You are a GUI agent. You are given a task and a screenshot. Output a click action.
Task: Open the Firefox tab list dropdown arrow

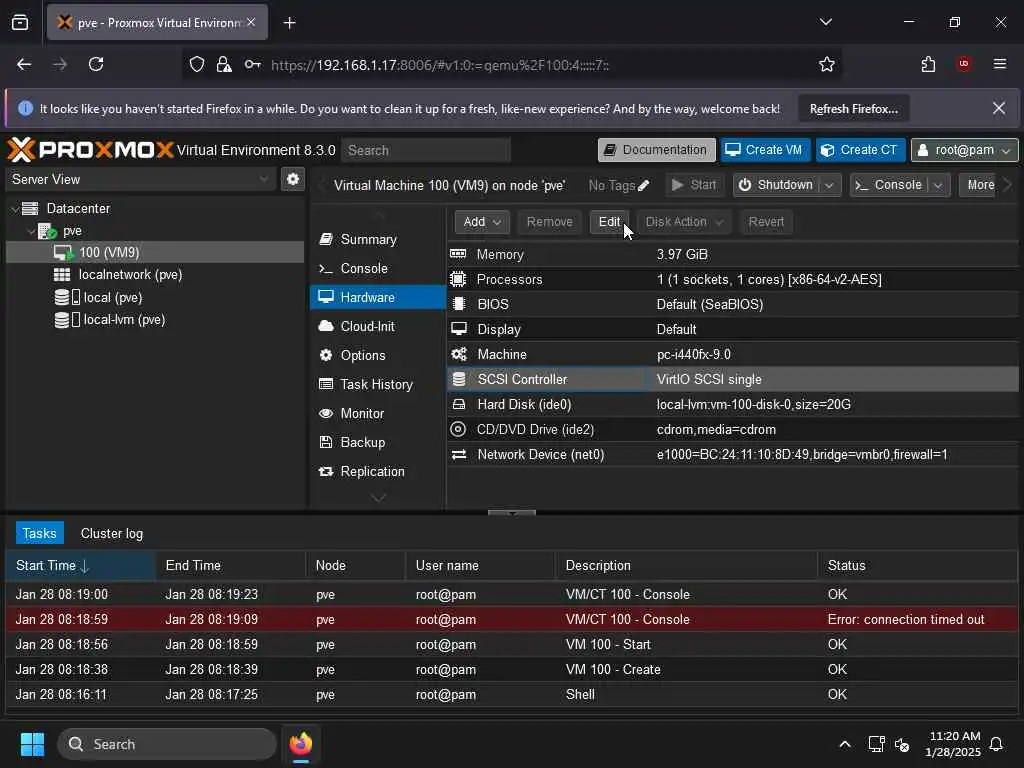coord(825,22)
